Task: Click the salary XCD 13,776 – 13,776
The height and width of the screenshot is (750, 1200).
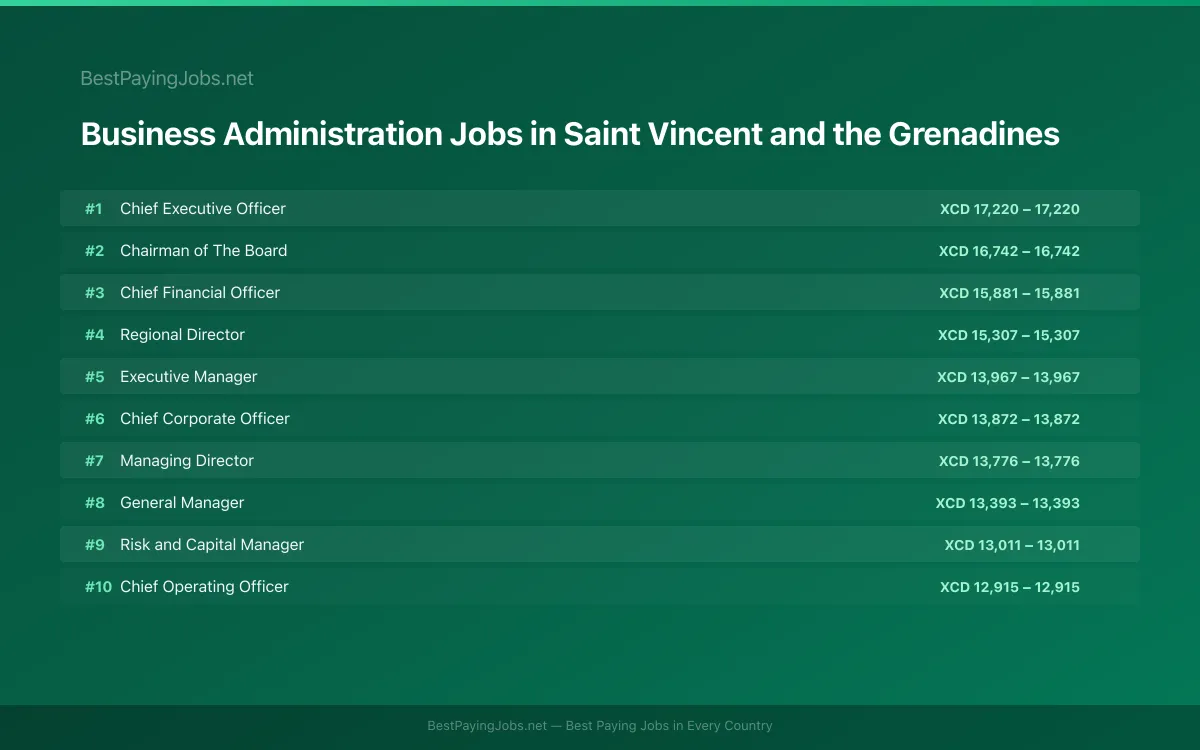Action: [x=1009, y=461]
